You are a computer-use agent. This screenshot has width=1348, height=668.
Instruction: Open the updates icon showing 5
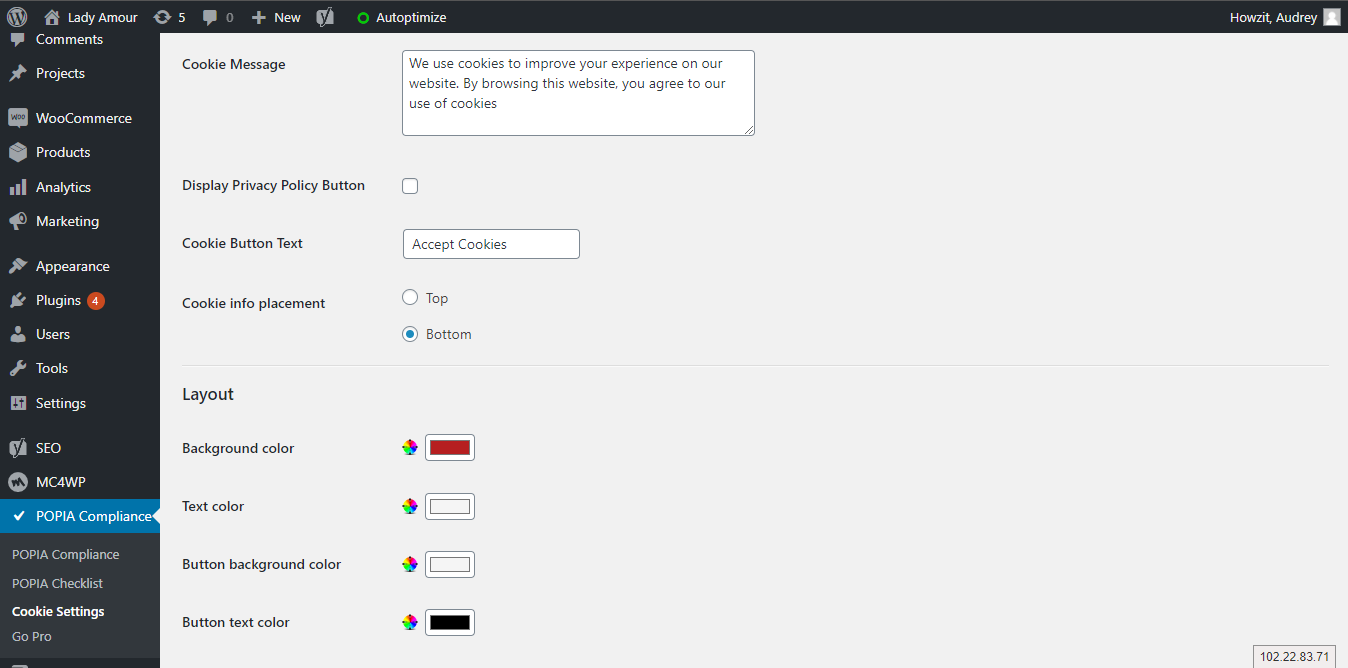pos(162,17)
